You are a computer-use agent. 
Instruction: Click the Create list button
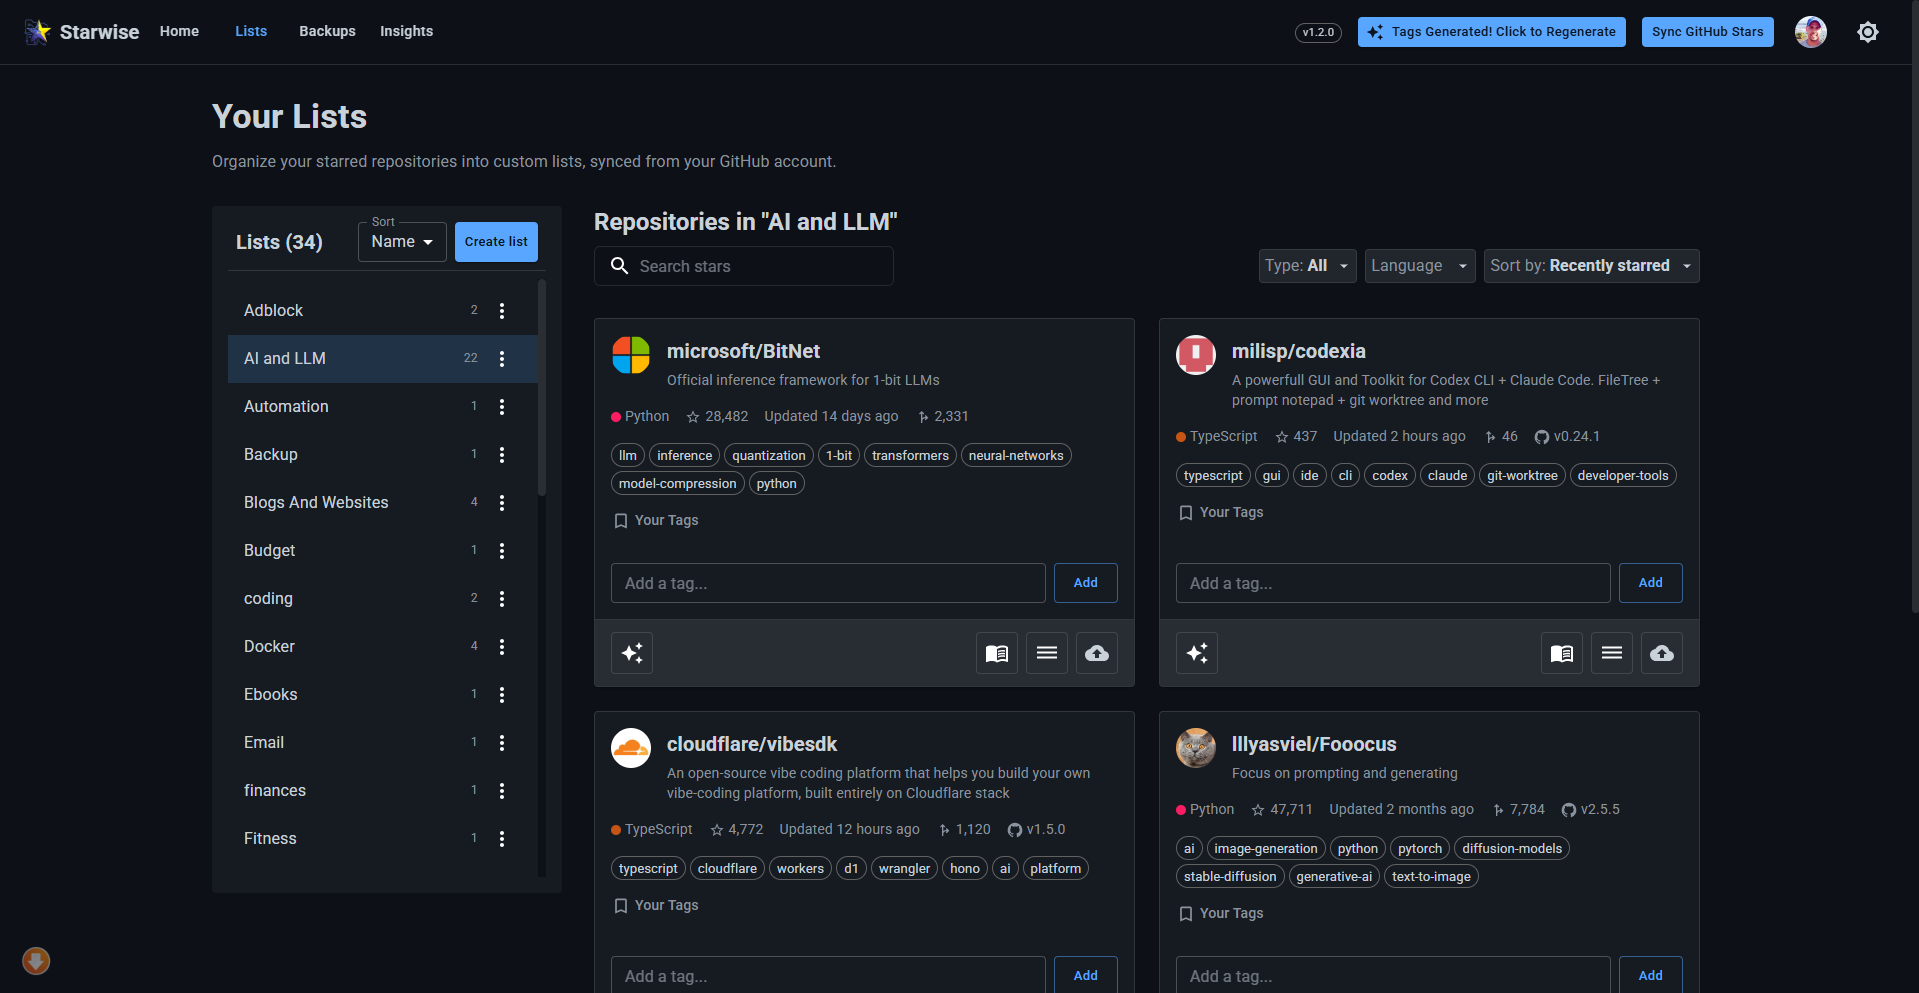pos(496,242)
